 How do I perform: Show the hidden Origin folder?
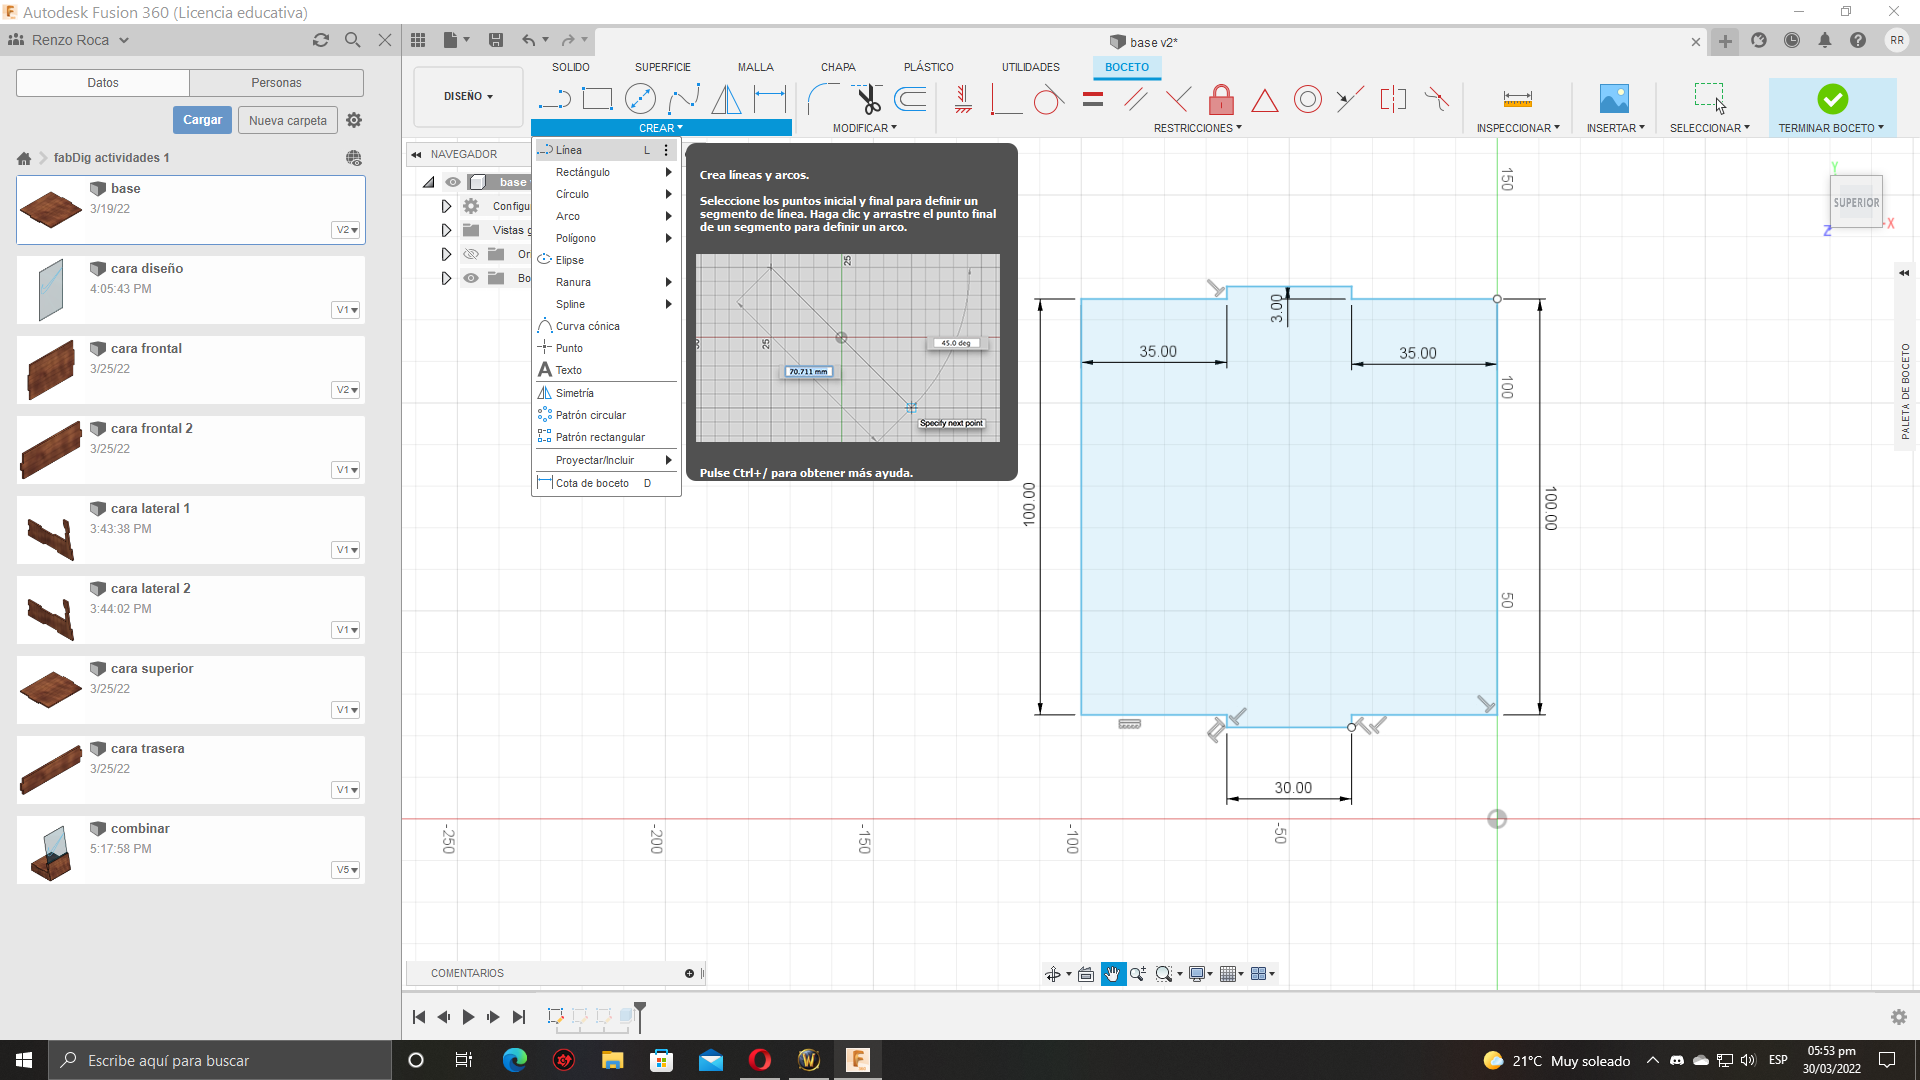click(x=471, y=254)
